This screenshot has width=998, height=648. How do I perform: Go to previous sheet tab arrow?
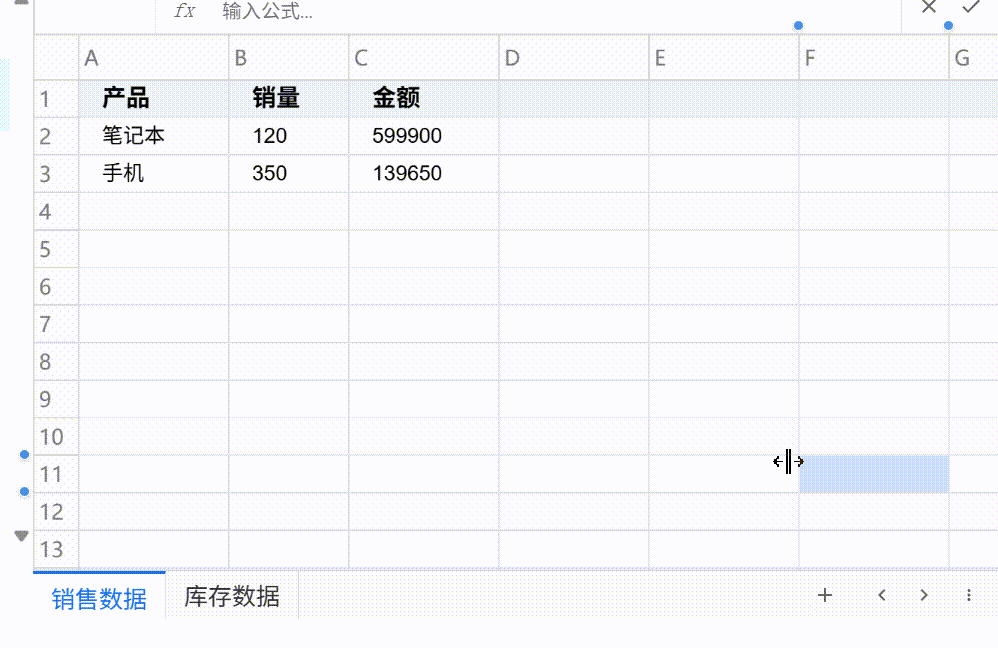(882, 595)
